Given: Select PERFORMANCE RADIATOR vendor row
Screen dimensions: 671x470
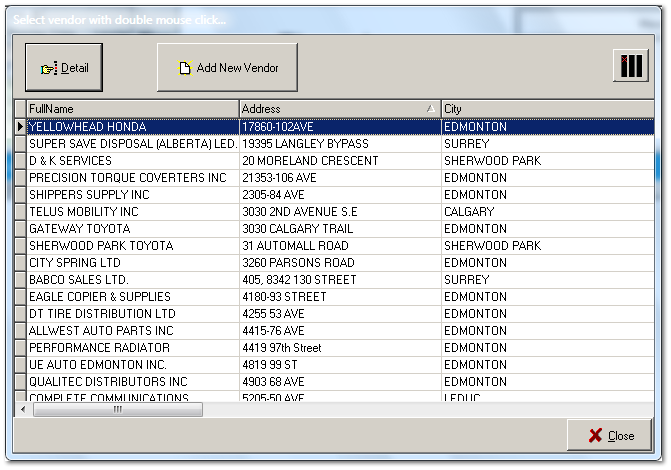Looking at the screenshot, I should pos(132,348).
